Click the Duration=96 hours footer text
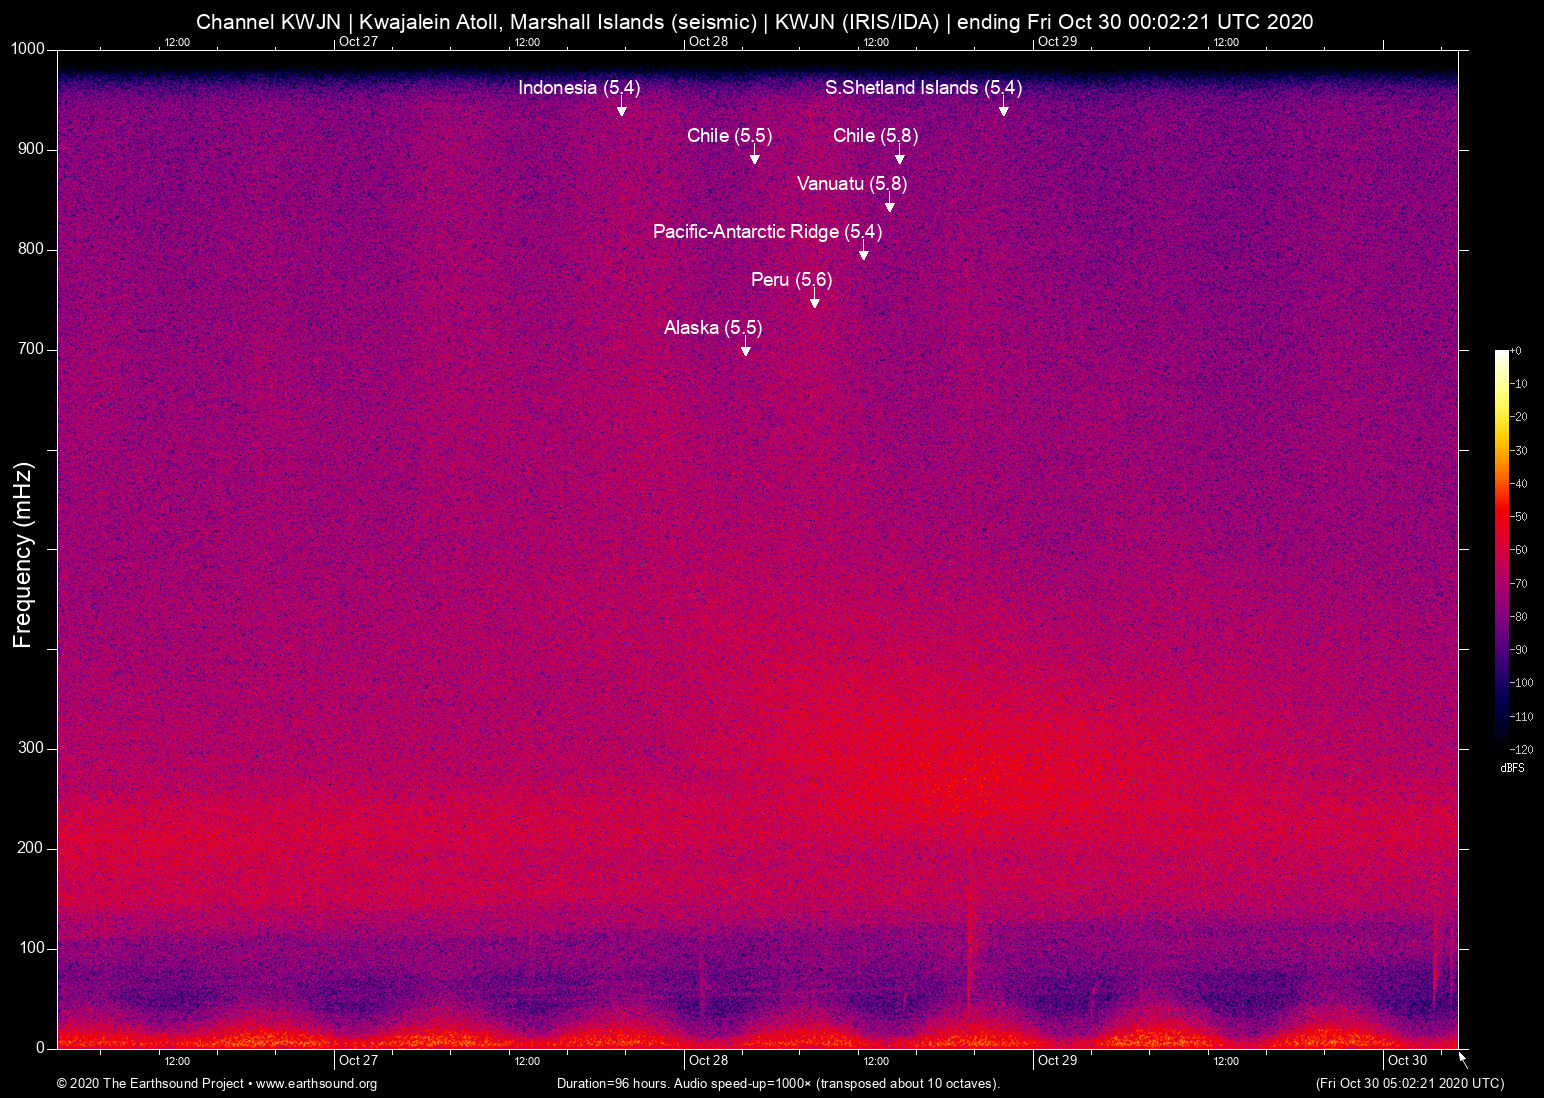This screenshot has width=1544, height=1098. click(x=777, y=1084)
